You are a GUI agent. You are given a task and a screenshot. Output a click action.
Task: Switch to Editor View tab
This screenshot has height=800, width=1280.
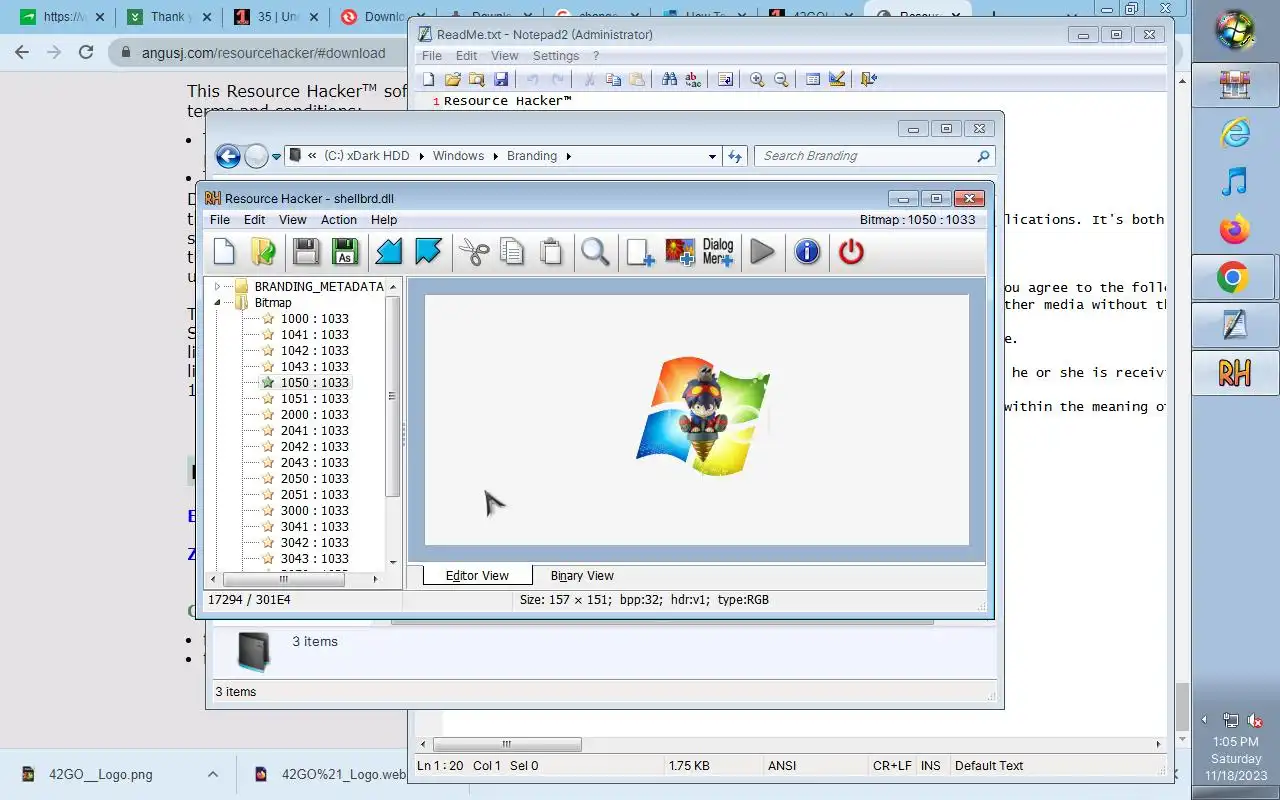[x=477, y=575]
